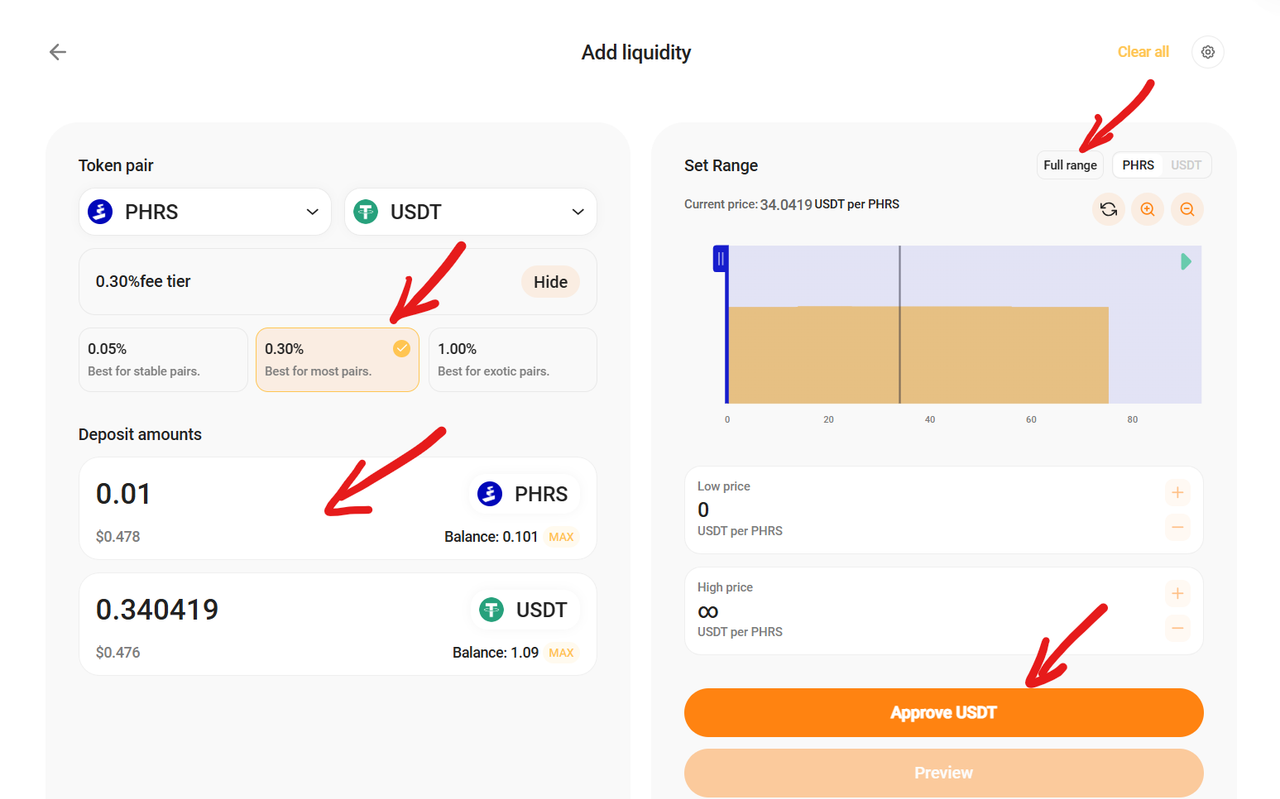This screenshot has width=1280, height=799.
Task: Click MAX for USDT balance
Action: pyautogui.click(x=561, y=653)
